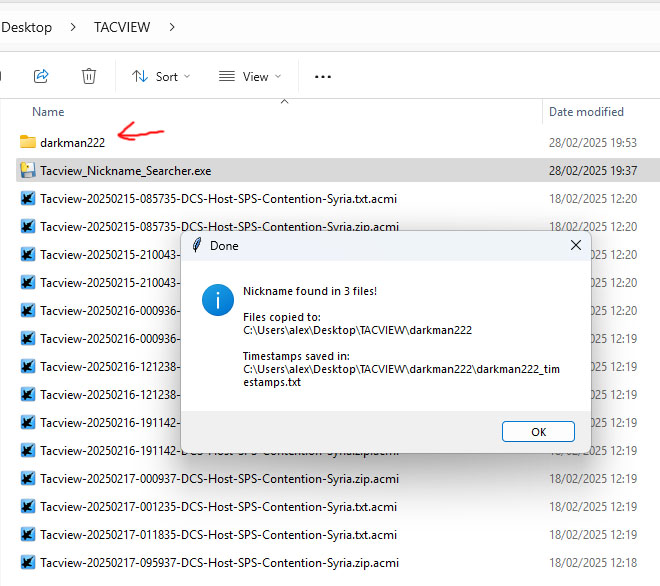Select the Tacview-20250217-011835 txt.acmi file name
The height and width of the screenshot is (586, 660).
(218, 535)
